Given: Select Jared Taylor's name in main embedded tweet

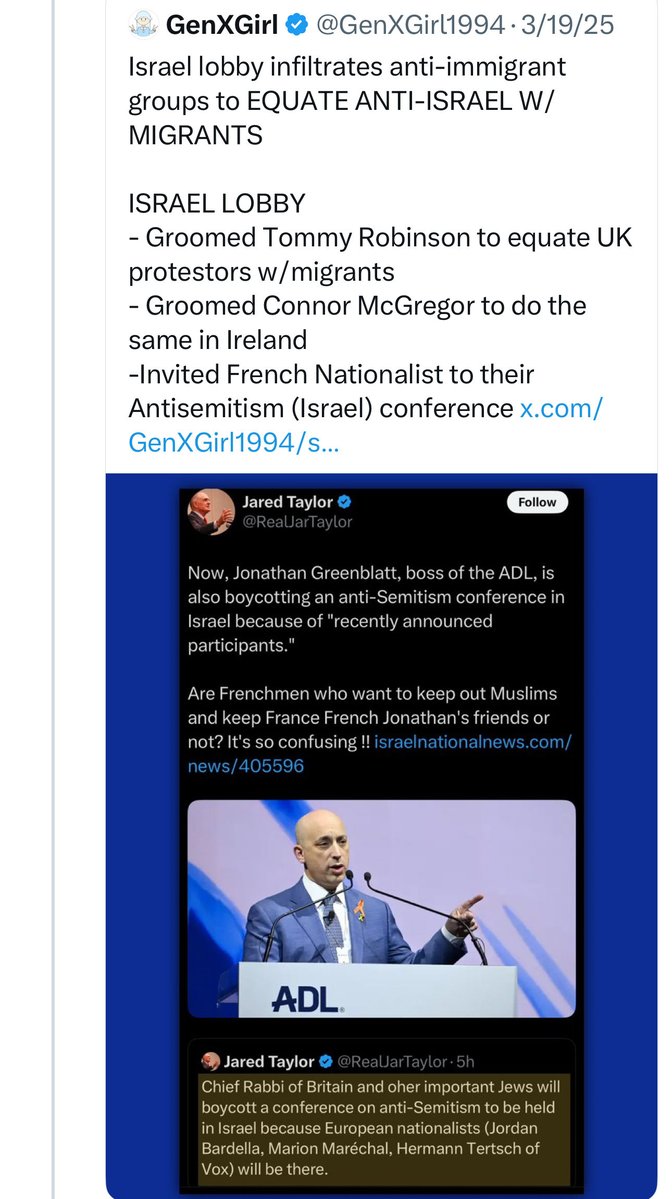Looking at the screenshot, I should click(x=287, y=501).
